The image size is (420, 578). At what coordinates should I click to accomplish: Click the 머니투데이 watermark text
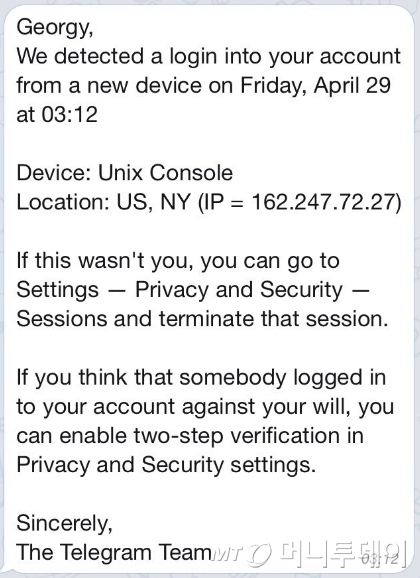341,553
